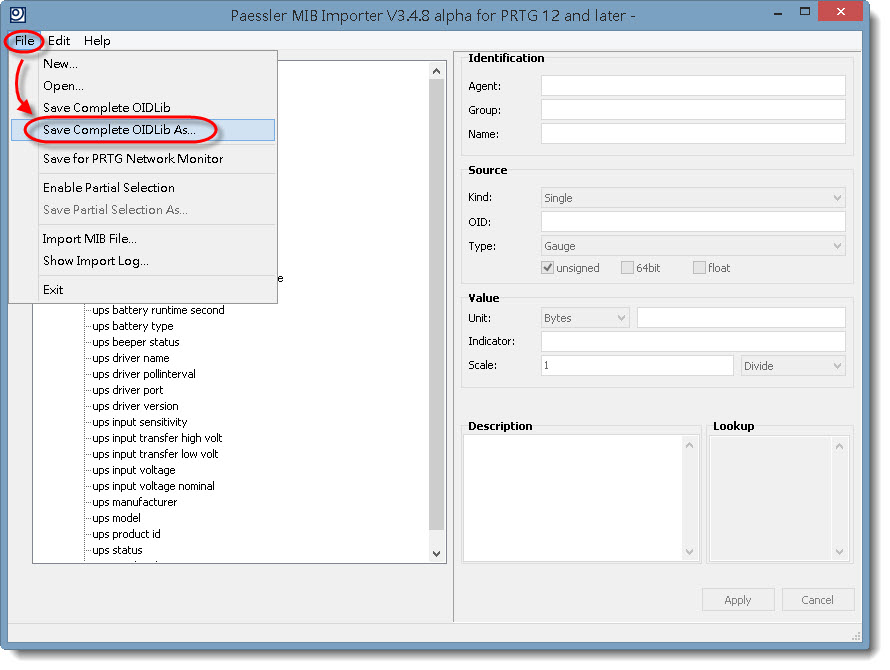Select 'ups input transfer low volt' item
This screenshot has height=670, width=890.
[x=155, y=454]
